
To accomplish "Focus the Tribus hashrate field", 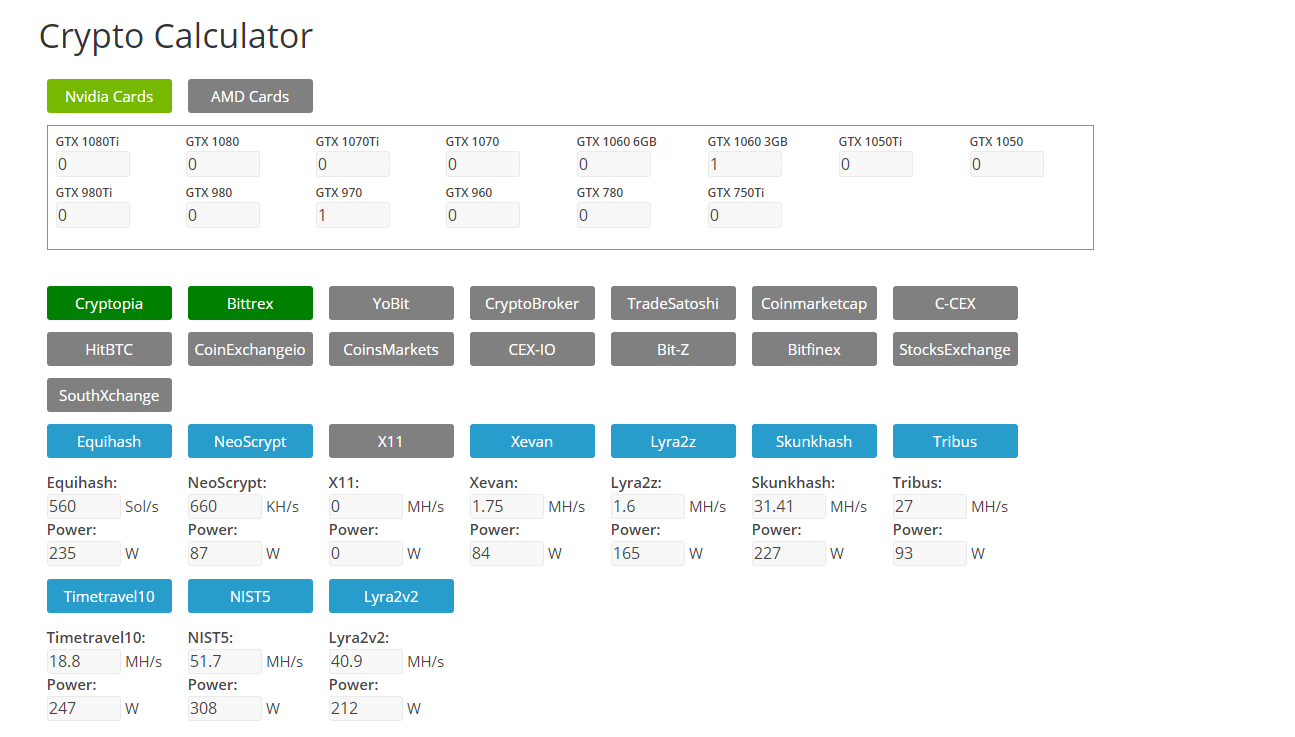I will click(930, 506).
